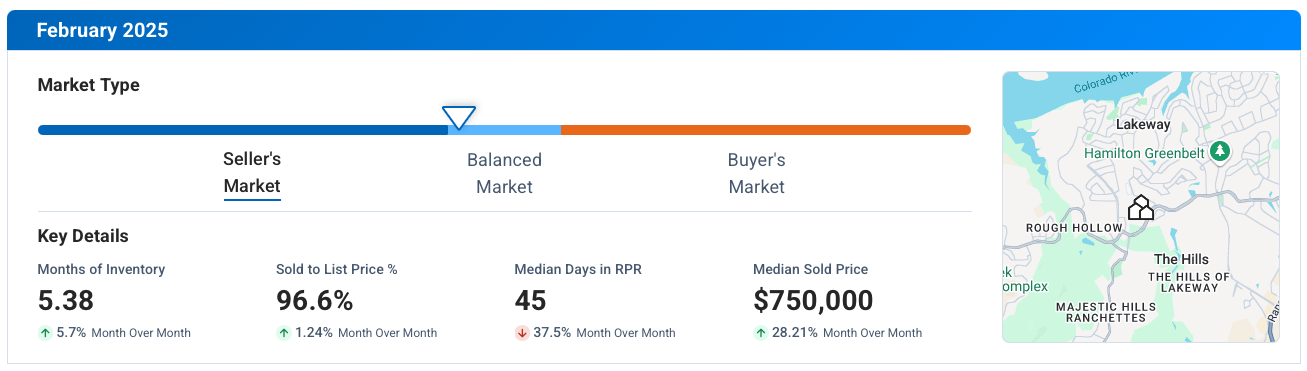The image size is (1307, 371).
Task: Click the Months of Inventory label
Action: point(101,269)
